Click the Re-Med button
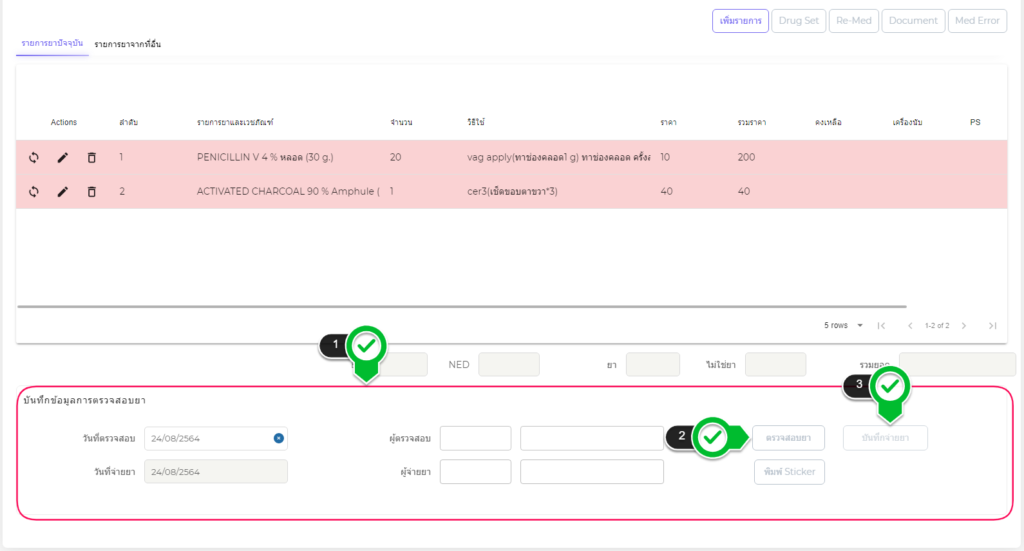 tap(853, 21)
